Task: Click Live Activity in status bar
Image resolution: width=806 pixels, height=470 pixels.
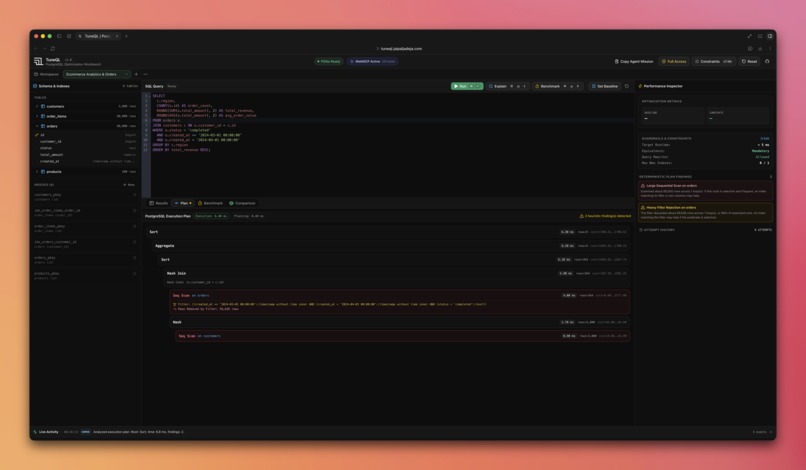Action: tap(46, 432)
